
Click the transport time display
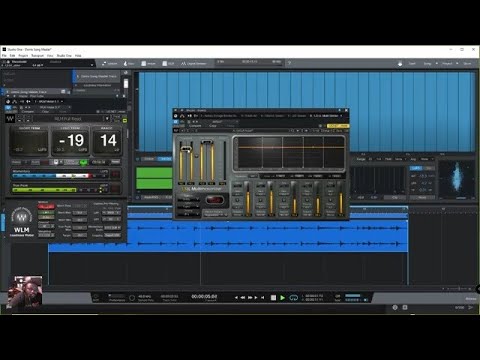pos(204,296)
